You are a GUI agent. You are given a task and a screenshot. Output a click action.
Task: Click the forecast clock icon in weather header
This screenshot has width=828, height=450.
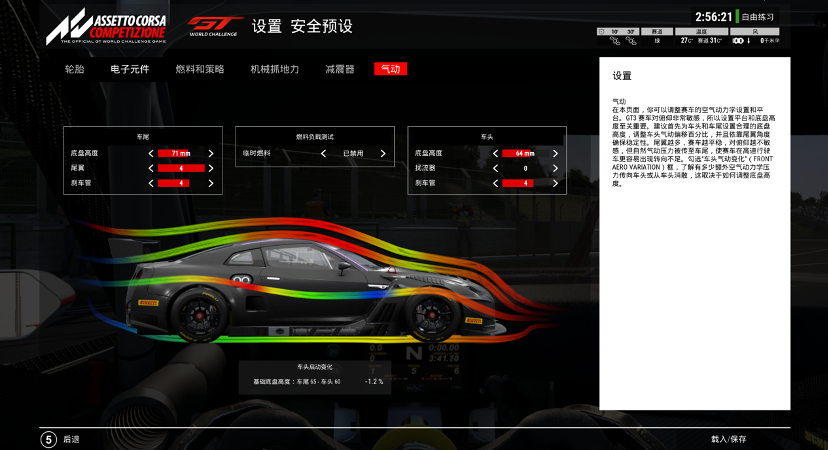601,32
